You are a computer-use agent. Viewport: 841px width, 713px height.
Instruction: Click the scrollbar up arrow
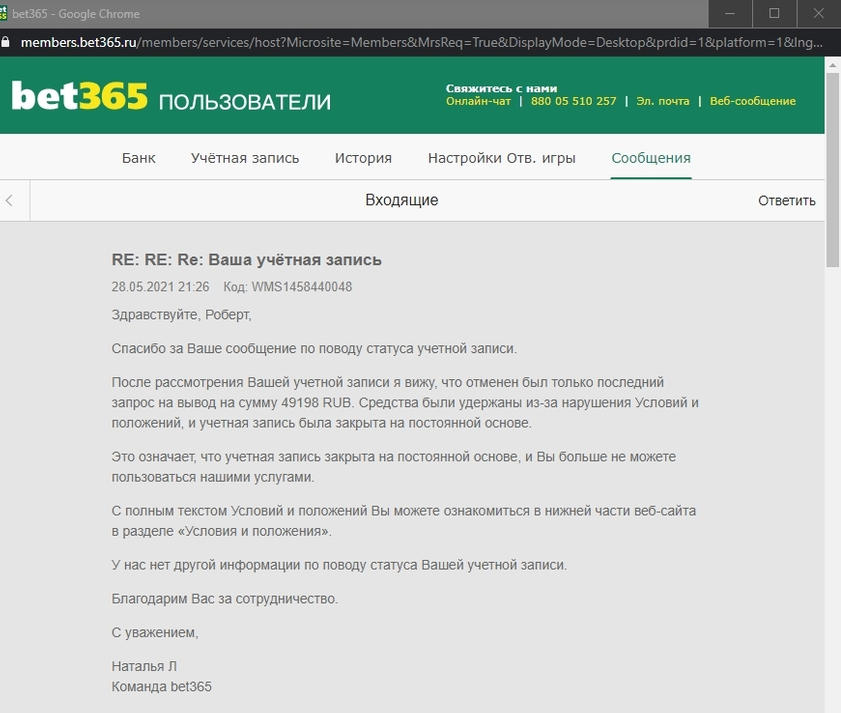[832, 65]
